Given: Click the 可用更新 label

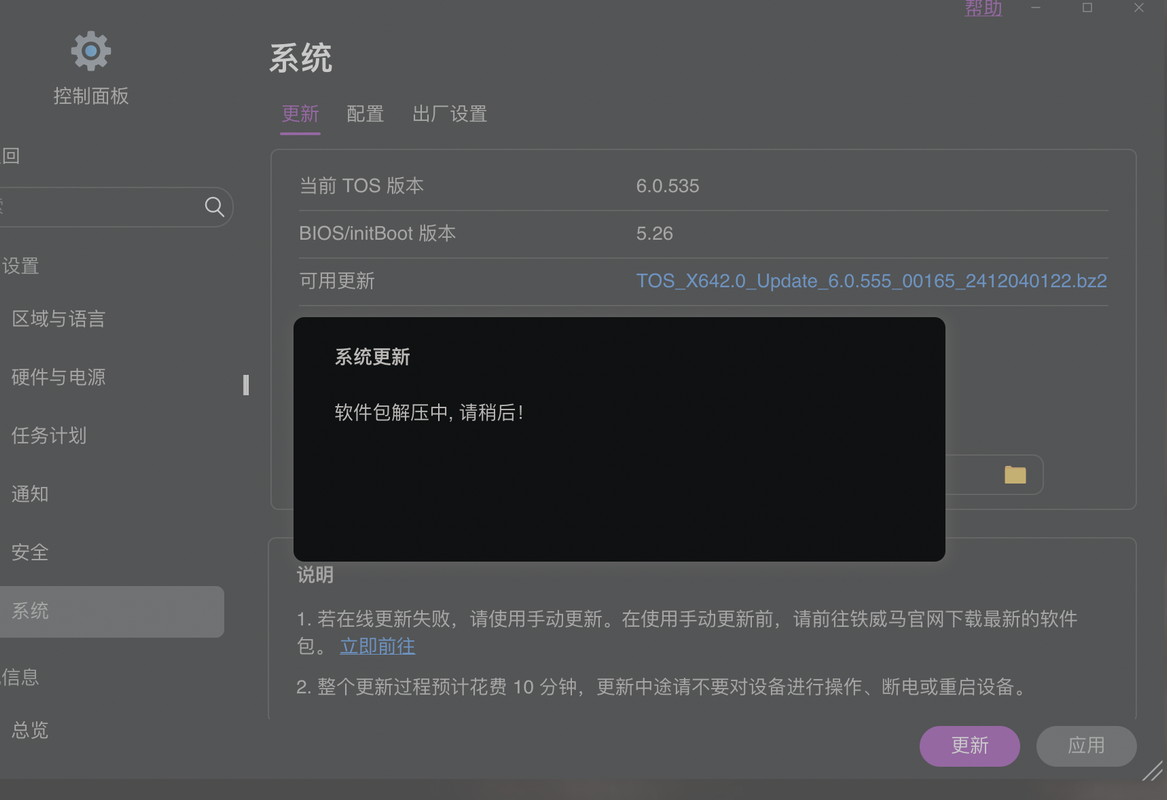Looking at the screenshot, I should pos(336,281).
